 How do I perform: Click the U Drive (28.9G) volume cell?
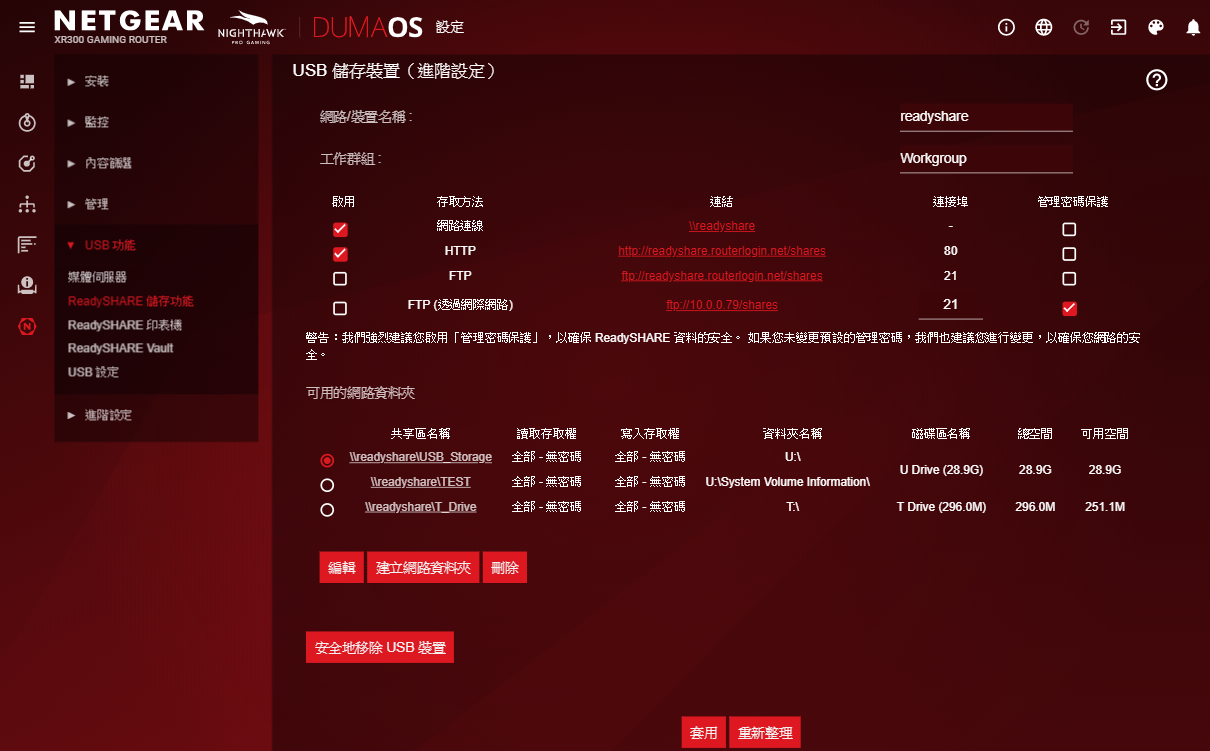941,469
